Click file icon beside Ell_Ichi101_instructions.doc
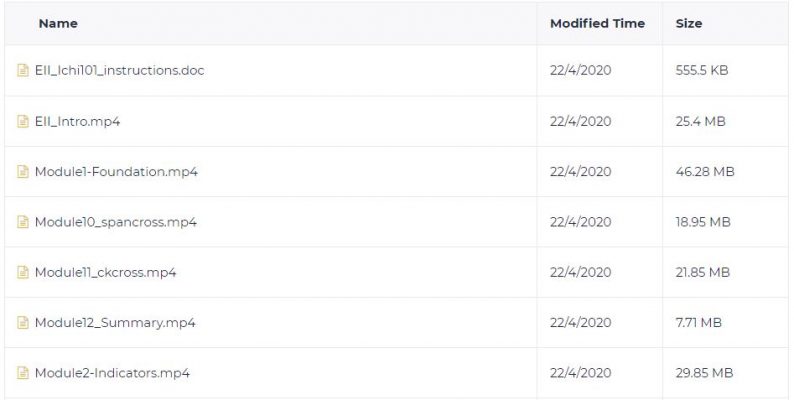 pos(23,70)
